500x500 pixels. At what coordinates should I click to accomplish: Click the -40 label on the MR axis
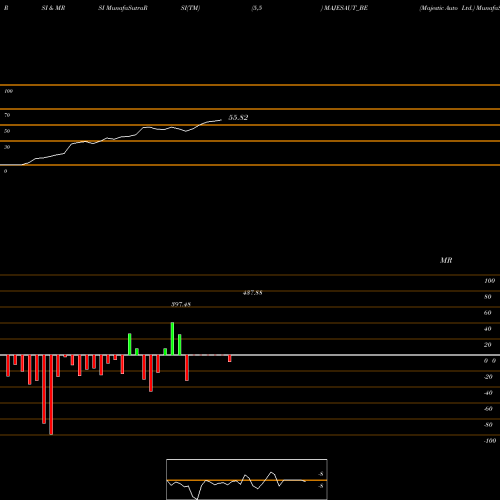click(488, 393)
